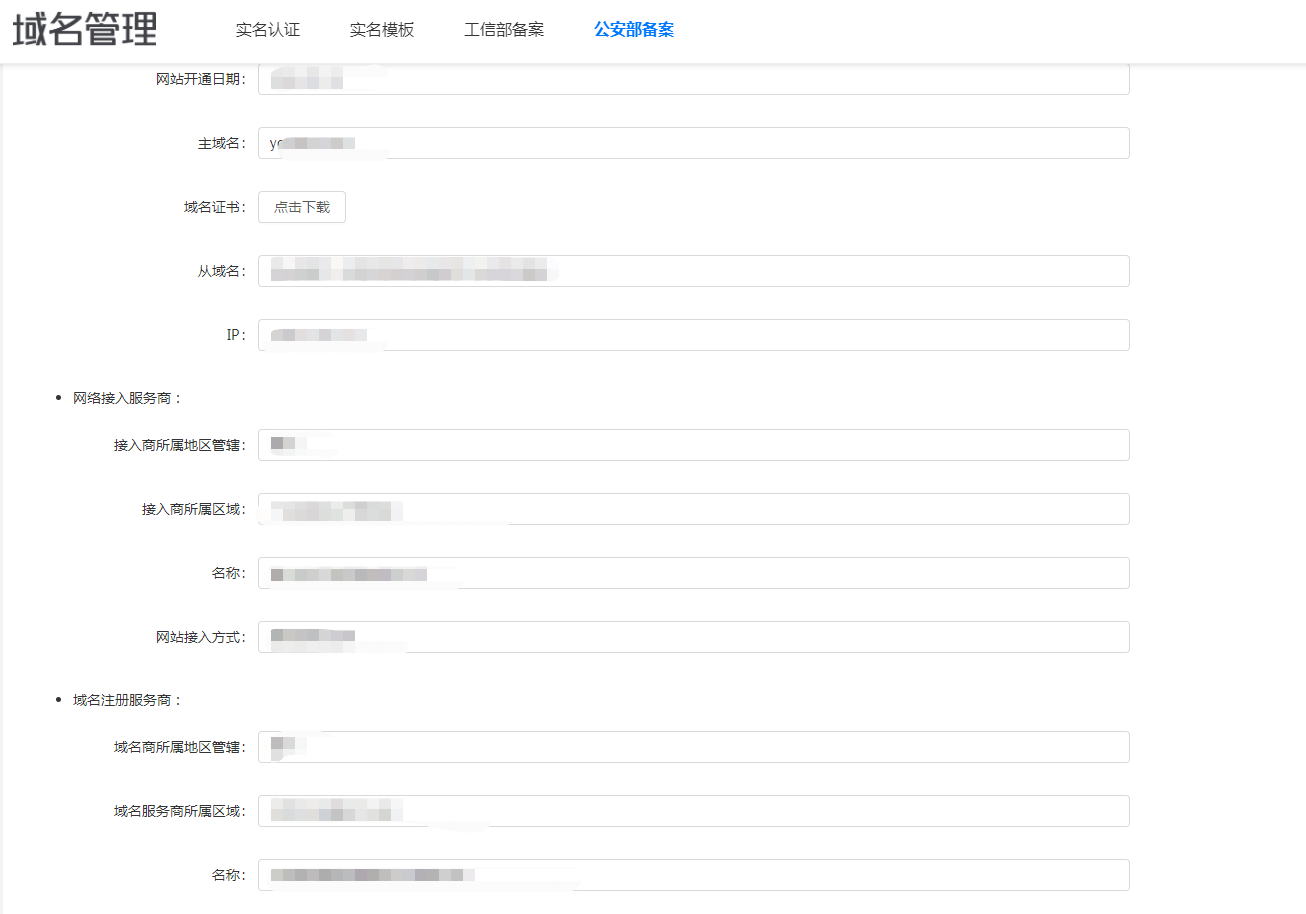Focus the 域名服务商所属区域 field

point(694,811)
